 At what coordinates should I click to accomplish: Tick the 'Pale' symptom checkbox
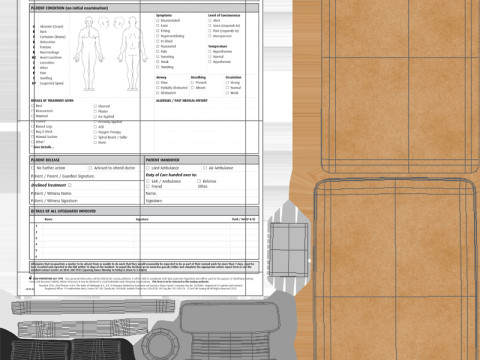pyautogui.click(x=158, y=52)
